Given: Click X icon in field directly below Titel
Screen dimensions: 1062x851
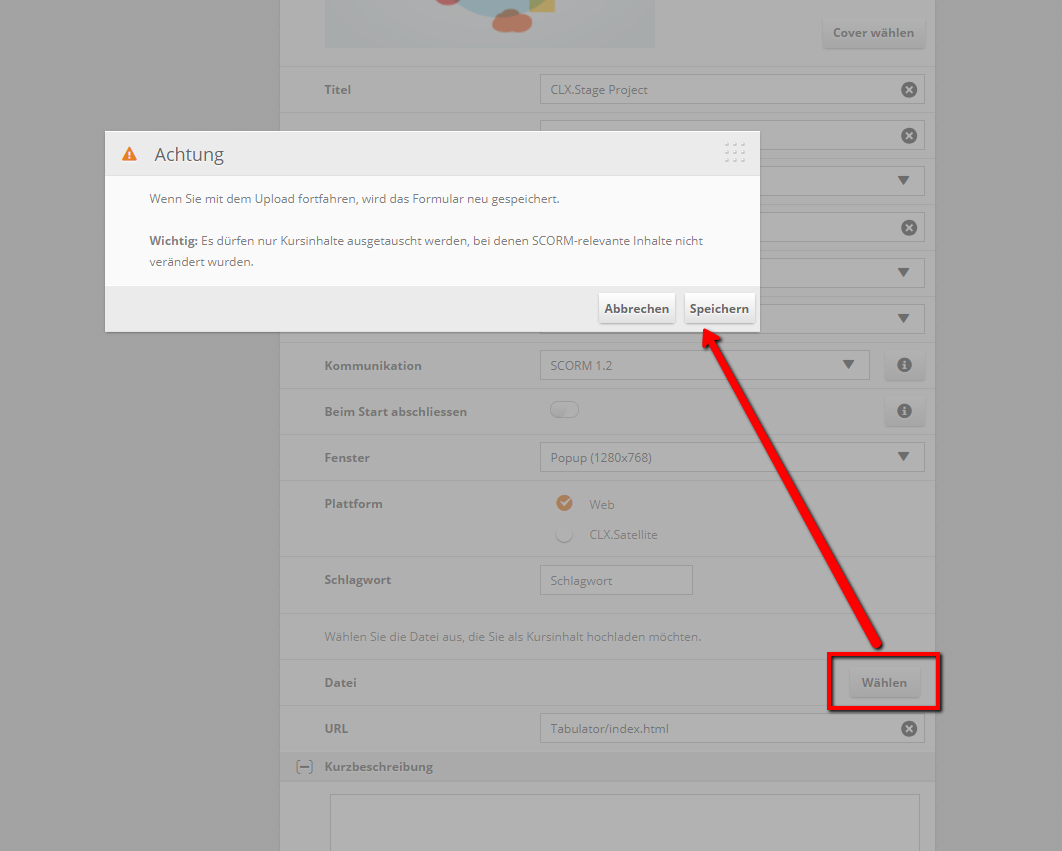Looking at the screenshot, I should coord(908,136).
